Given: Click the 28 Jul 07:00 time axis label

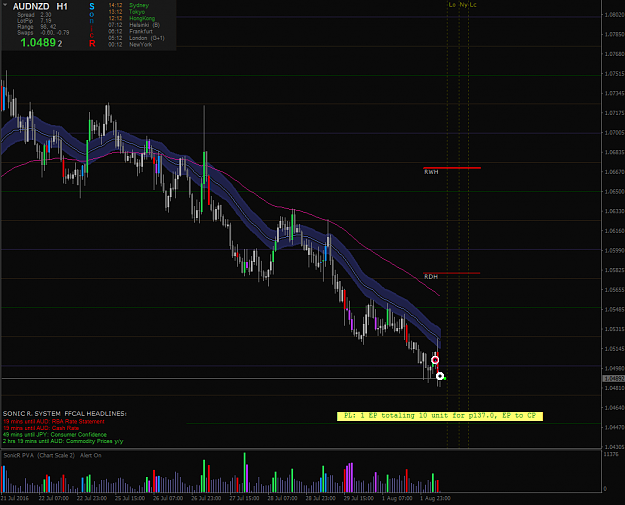Looking at the screenshot, I should (x=282, y=498).
